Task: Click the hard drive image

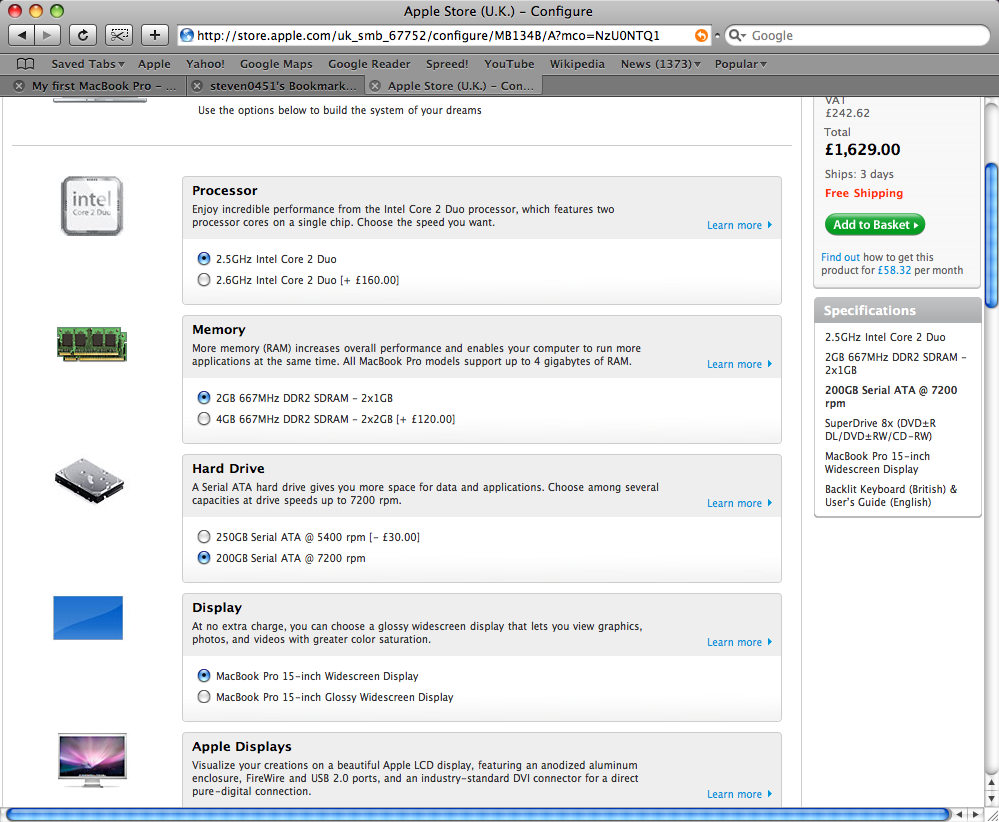Action: (x=89, y=480)
